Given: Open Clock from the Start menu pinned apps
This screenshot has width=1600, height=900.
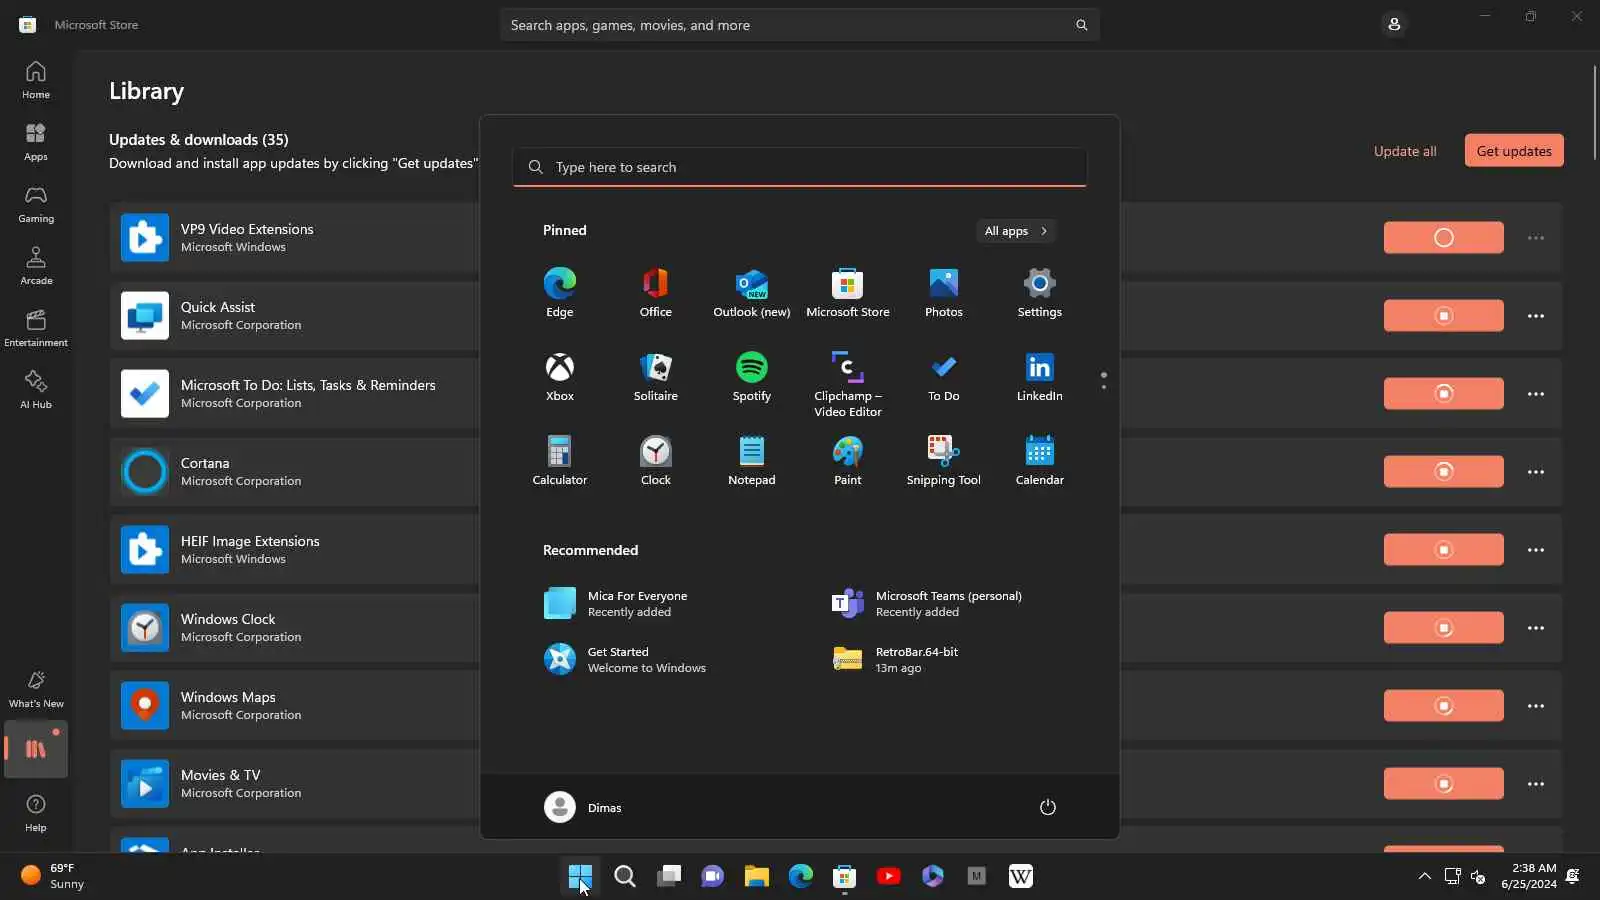Looking at the screenshot, I should (656, 461).
